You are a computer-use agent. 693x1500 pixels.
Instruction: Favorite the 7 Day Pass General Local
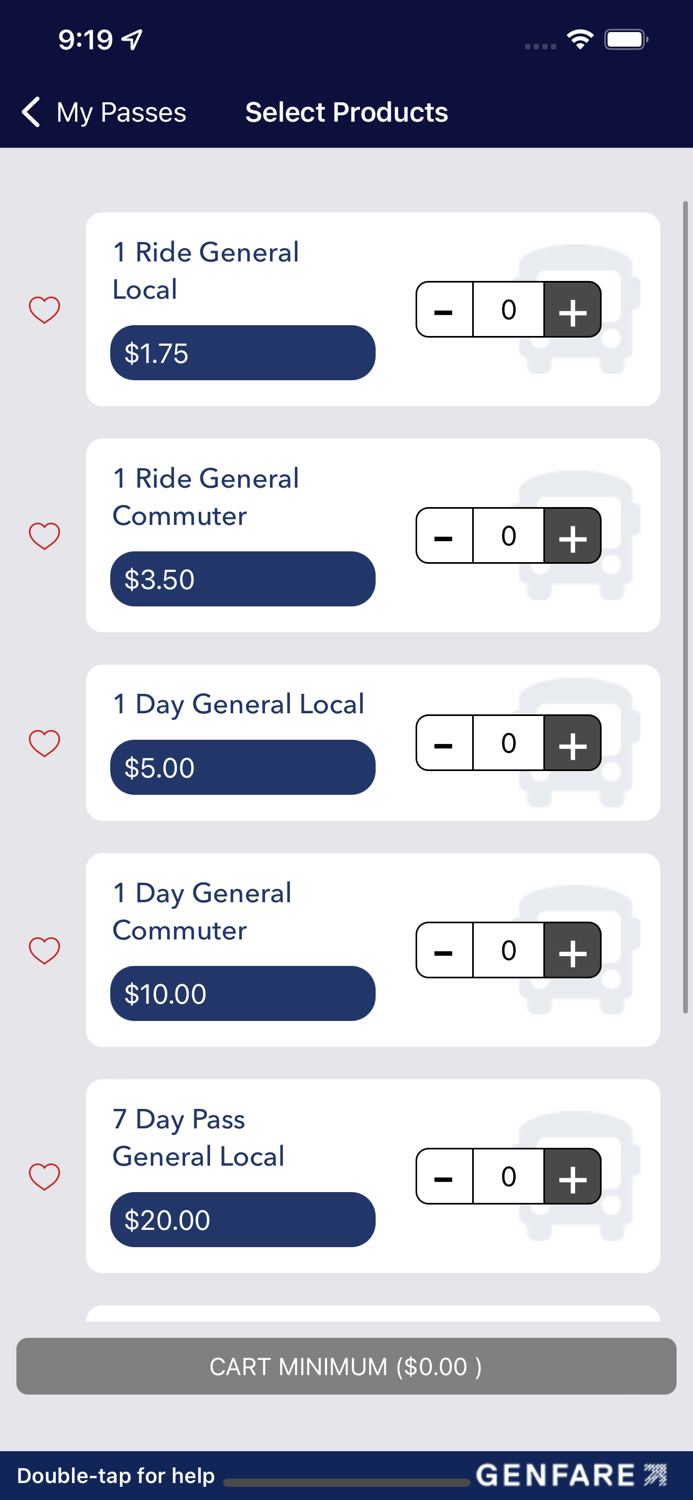tap(44, 1176)
